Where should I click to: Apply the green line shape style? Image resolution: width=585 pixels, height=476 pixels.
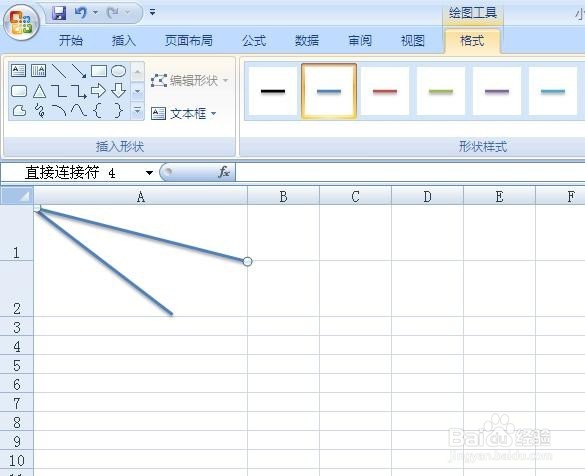pyautogui.click(x=441, y=91)
